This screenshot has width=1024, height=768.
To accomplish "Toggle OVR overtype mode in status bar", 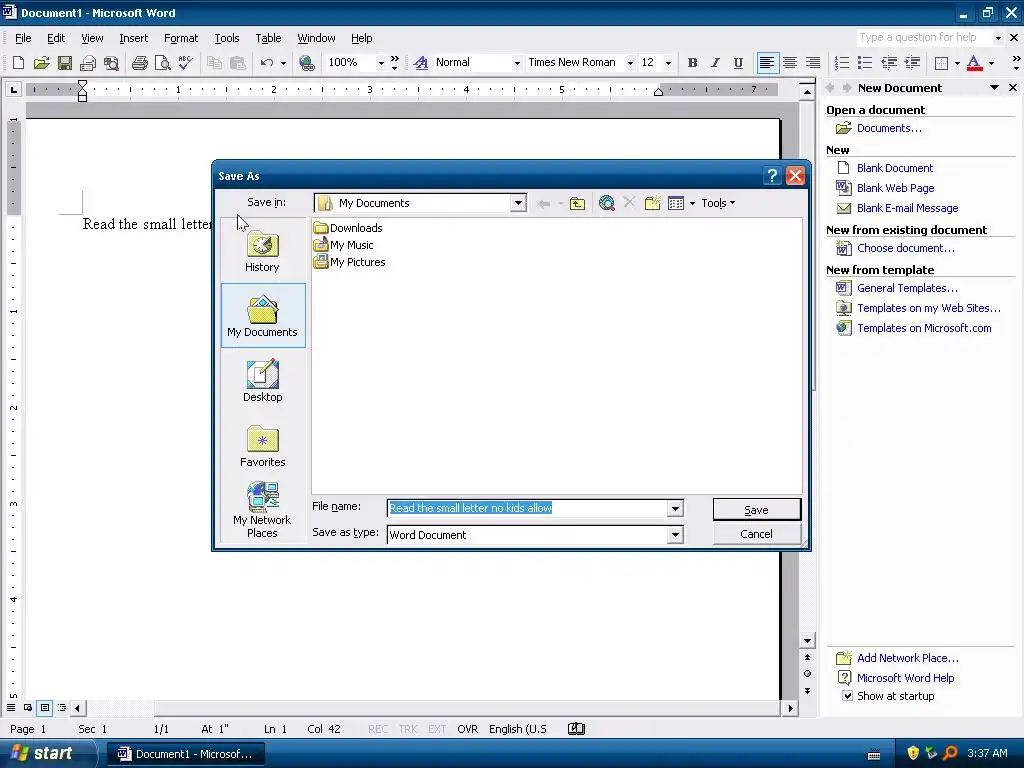I will (468, 729).
